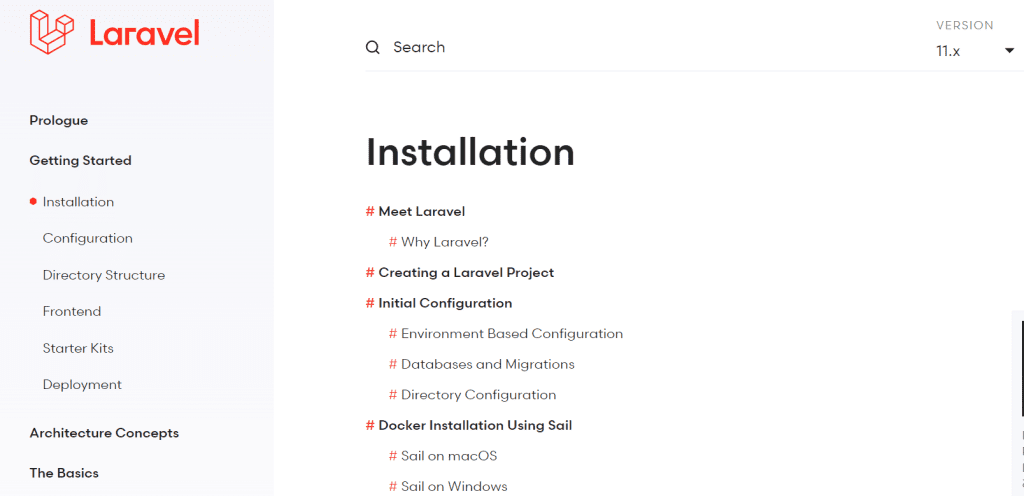Open the Directory Structure page
This screenshot has height=496, width=1024.
(104, 275)
